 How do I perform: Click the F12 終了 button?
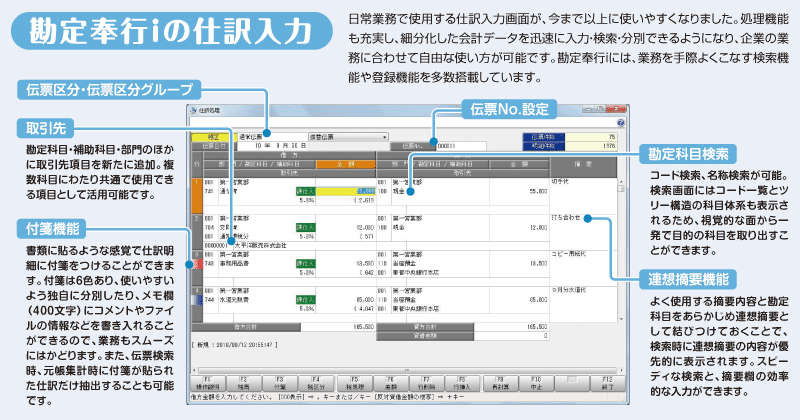click(x=608, y=384)
